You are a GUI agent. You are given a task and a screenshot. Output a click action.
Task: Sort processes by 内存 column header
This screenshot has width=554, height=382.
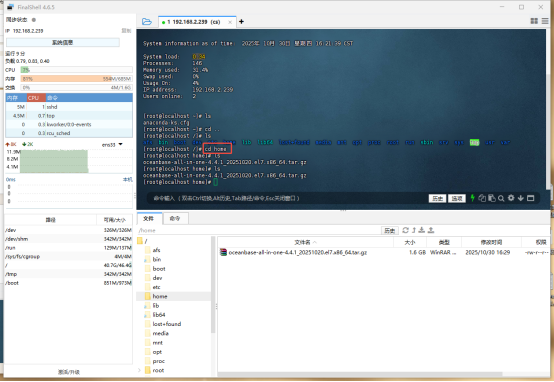[x=16, y=98]
